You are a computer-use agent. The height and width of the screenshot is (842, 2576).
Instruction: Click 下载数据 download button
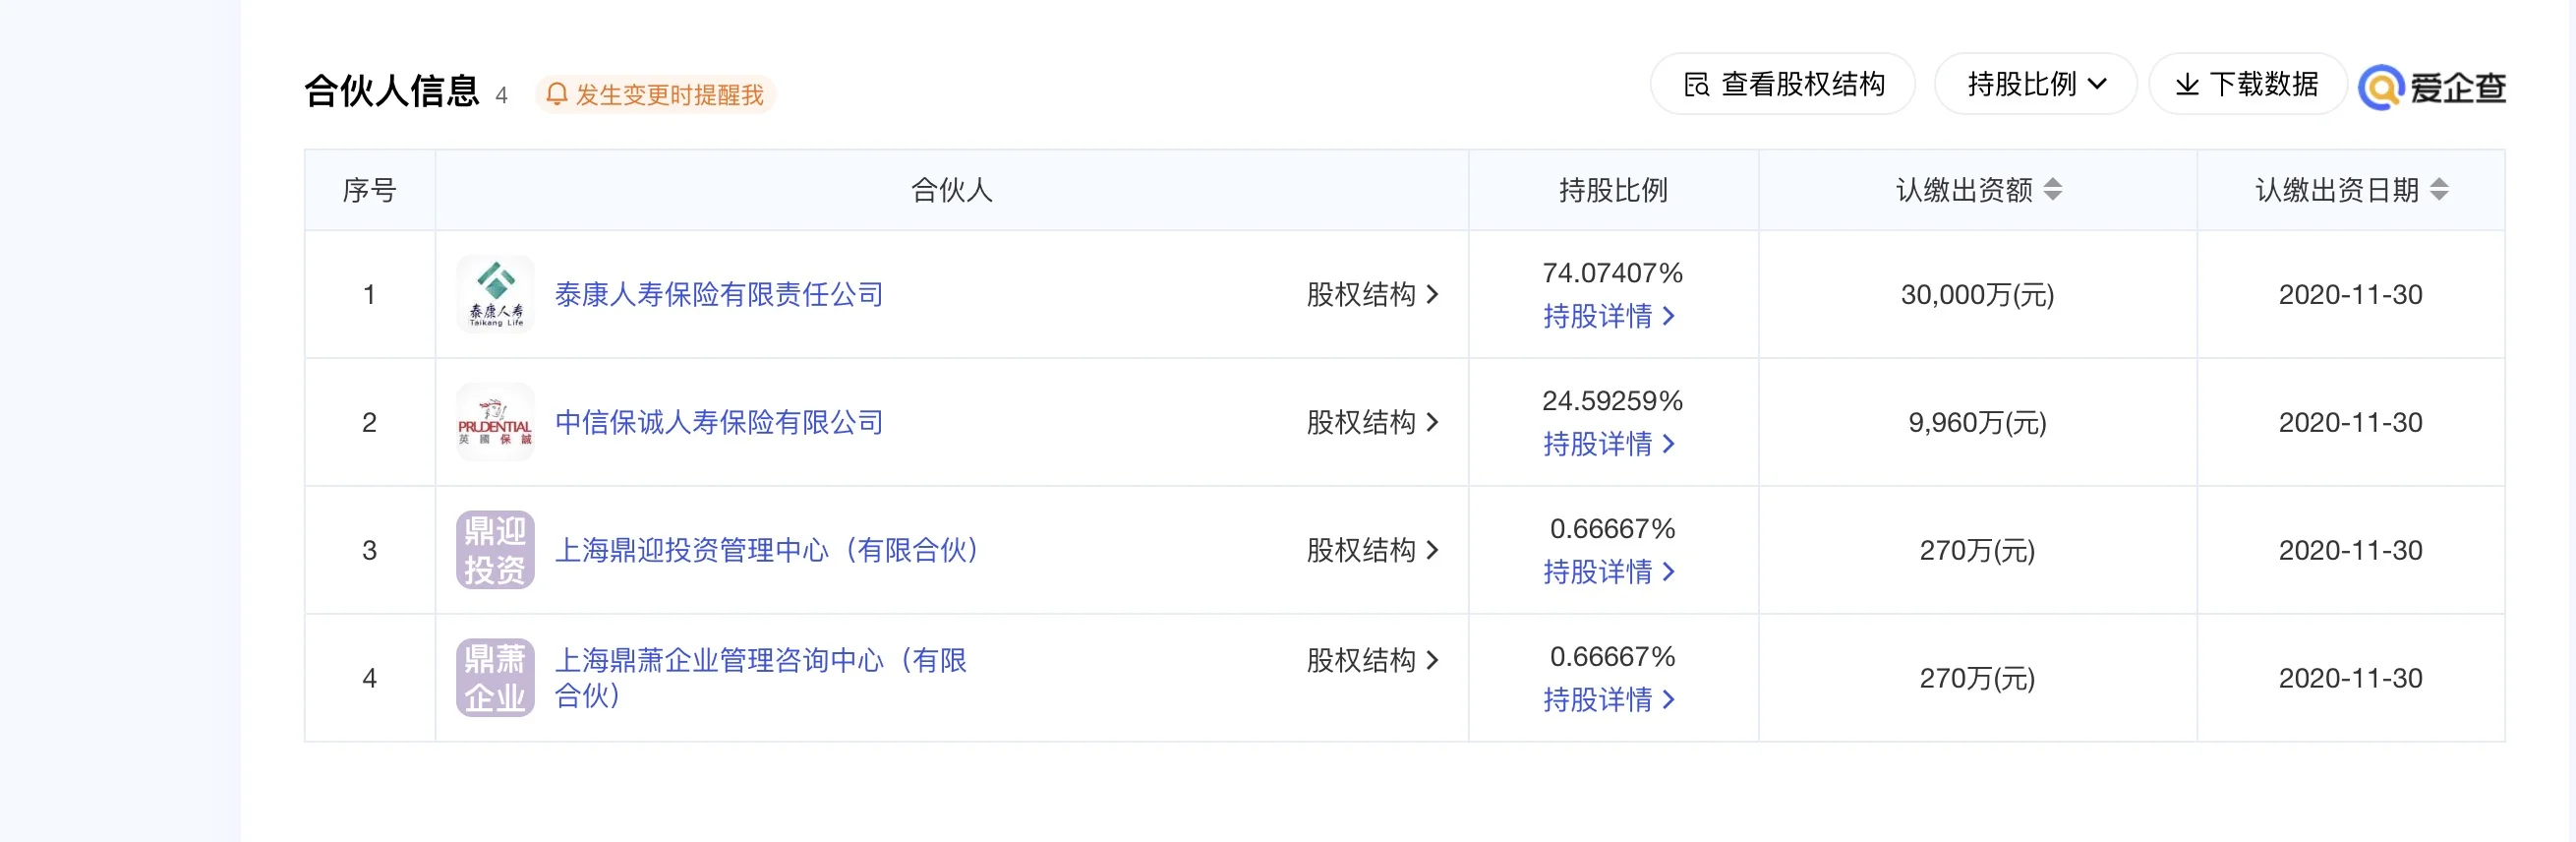2247,84
